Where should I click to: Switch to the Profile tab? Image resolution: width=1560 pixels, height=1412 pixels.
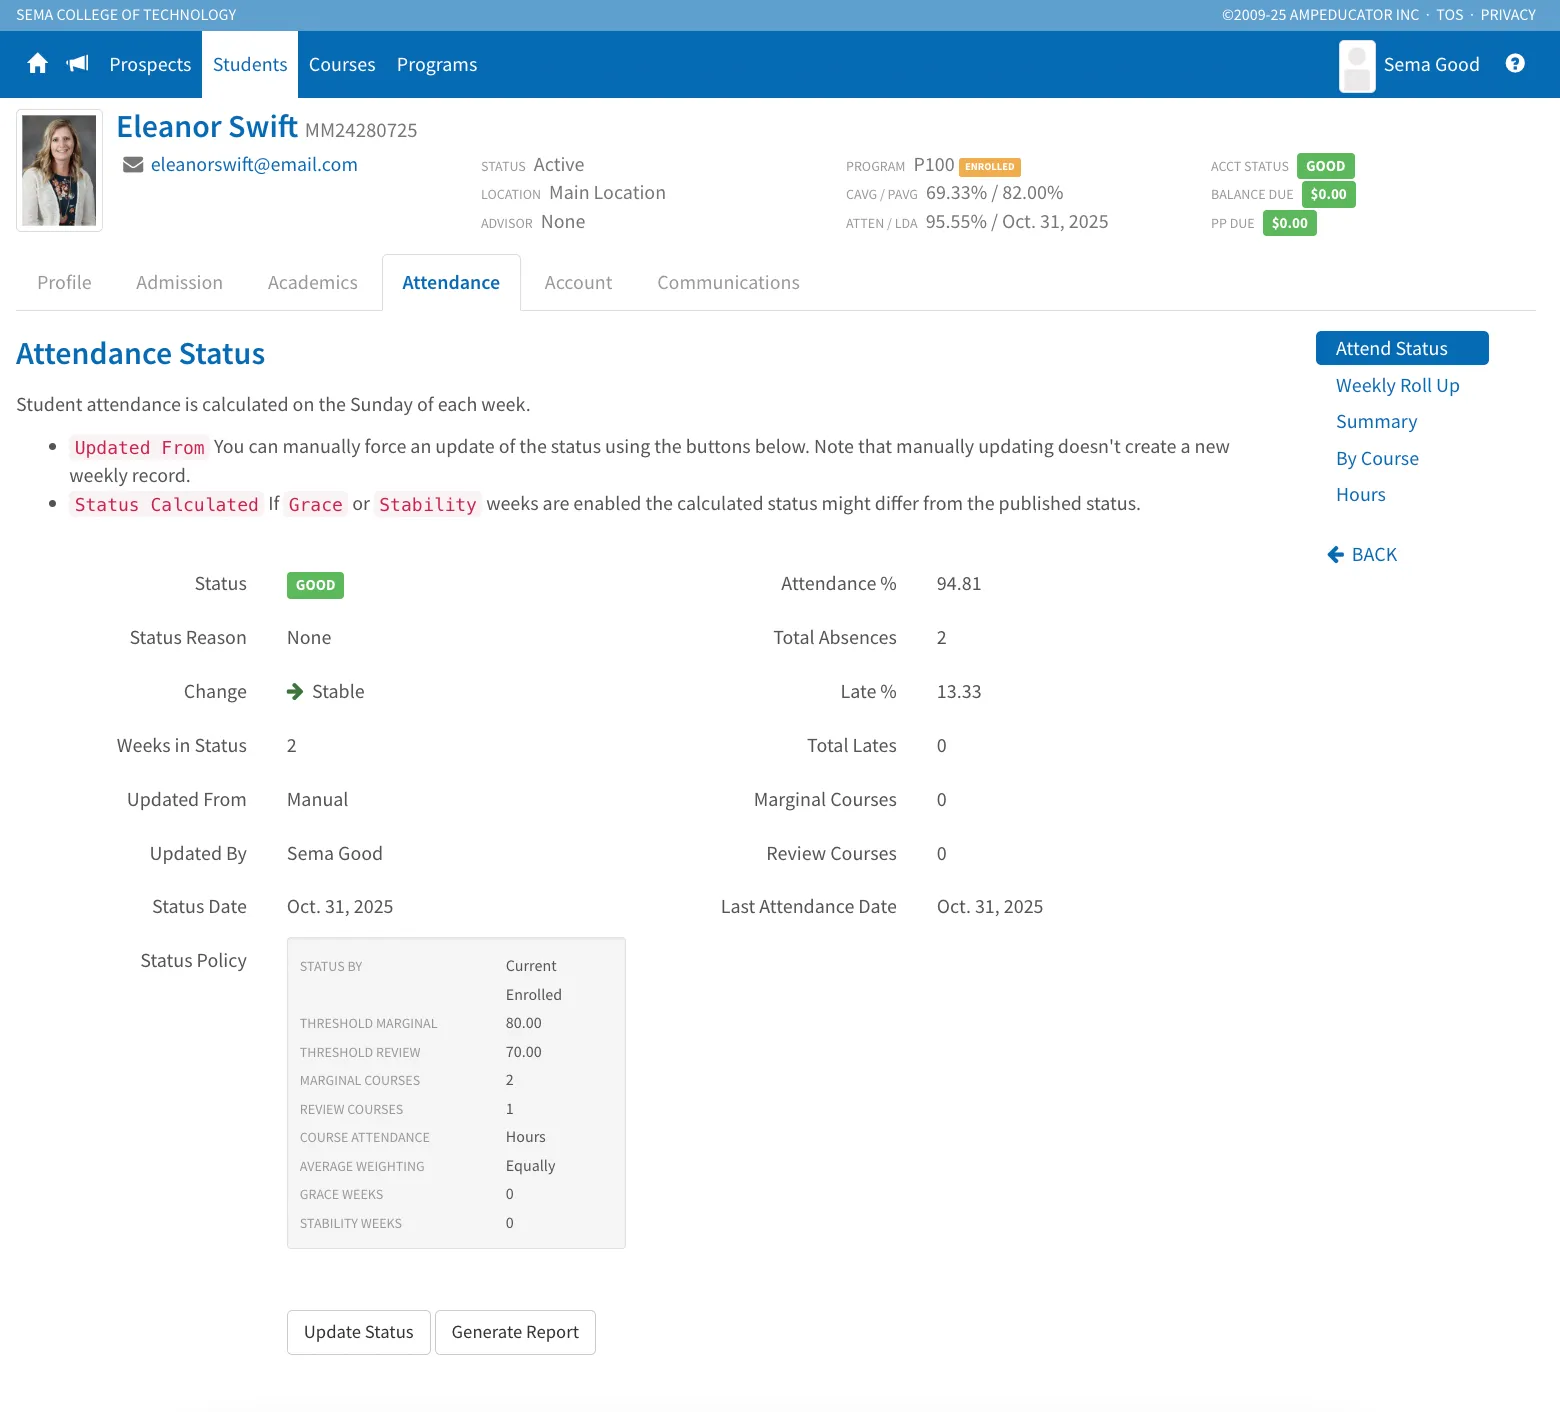[64, 283]
